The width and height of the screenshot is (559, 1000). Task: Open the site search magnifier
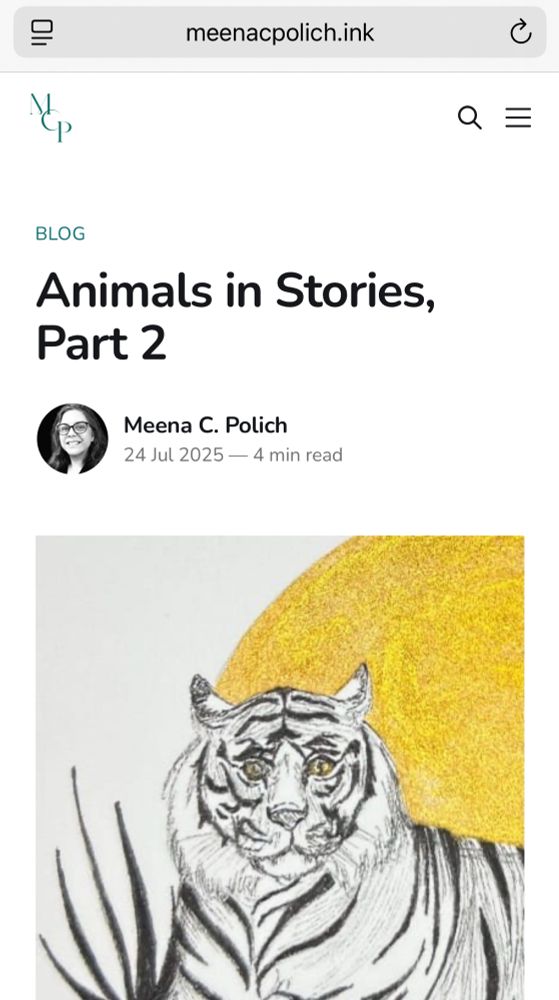click(470, 117)
